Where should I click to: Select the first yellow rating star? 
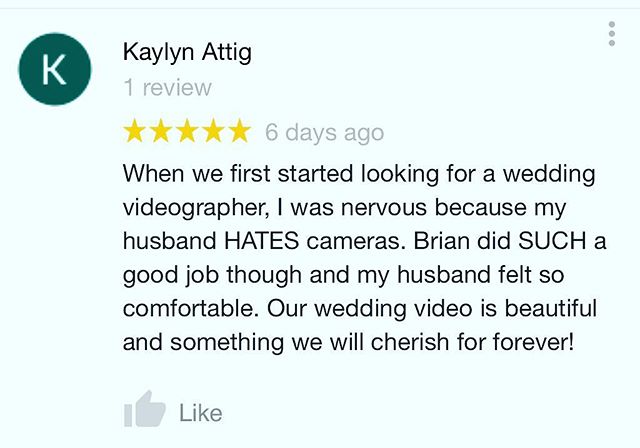click(x=134, y=131)
